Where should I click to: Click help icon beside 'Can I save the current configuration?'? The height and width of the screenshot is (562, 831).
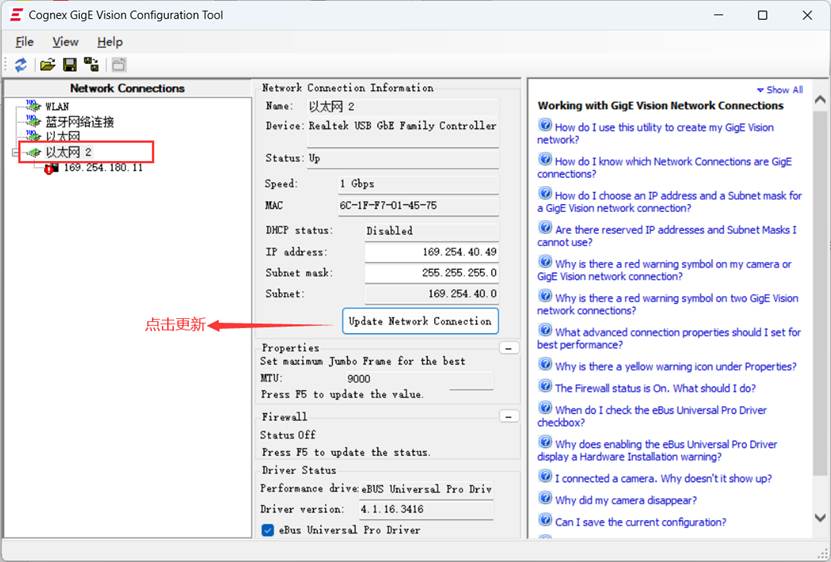point(545,520)
